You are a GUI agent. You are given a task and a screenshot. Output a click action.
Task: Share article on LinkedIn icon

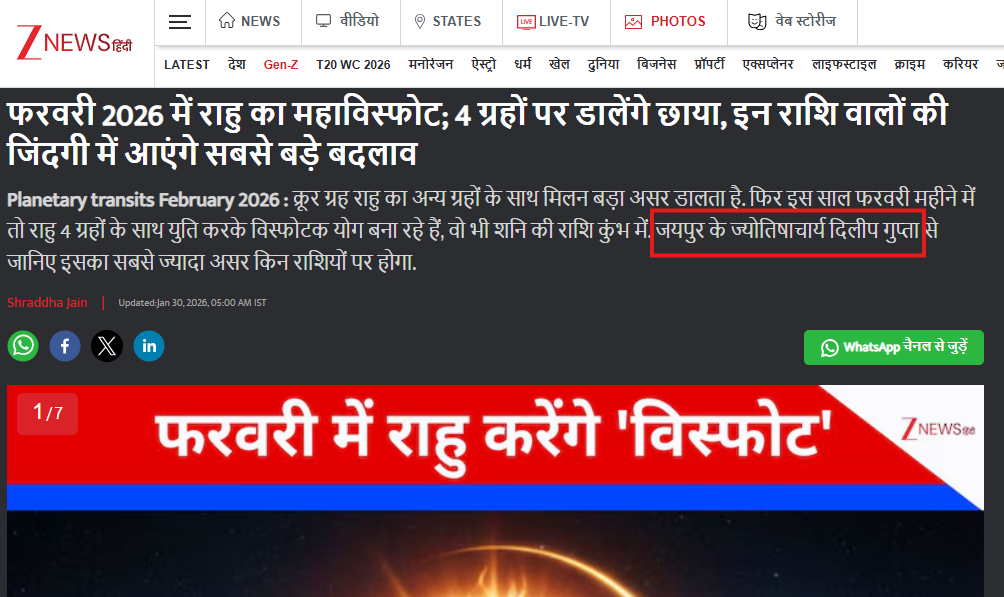pyautogui.click(x=149, y=346)
